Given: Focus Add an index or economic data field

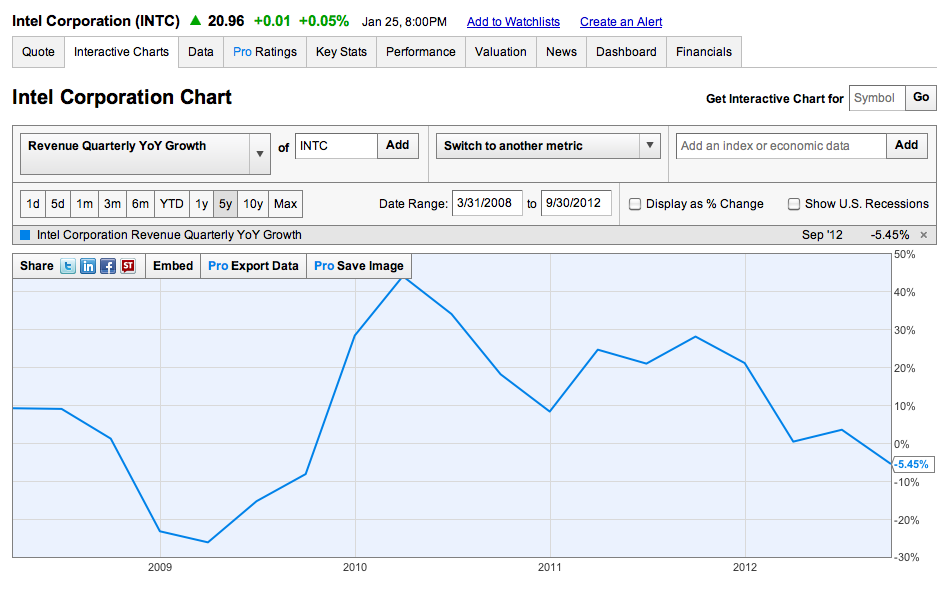Looking at the screenshot, I should (x=781, y=146).
